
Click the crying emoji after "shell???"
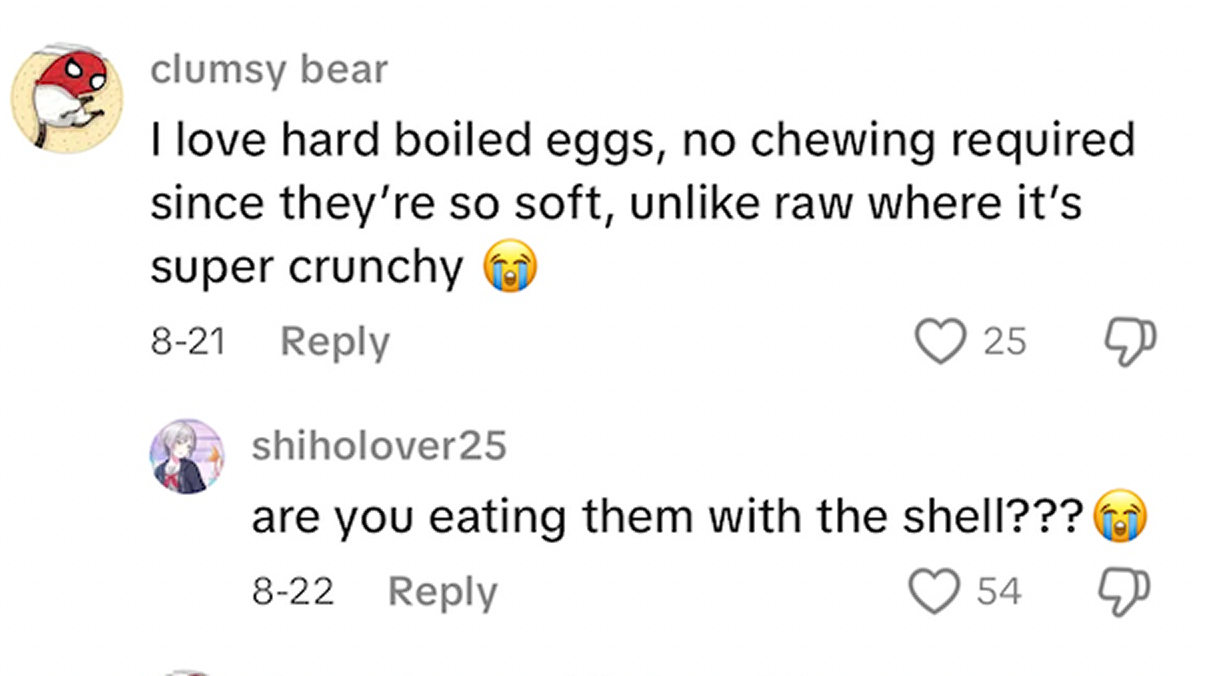point(1120,518)
